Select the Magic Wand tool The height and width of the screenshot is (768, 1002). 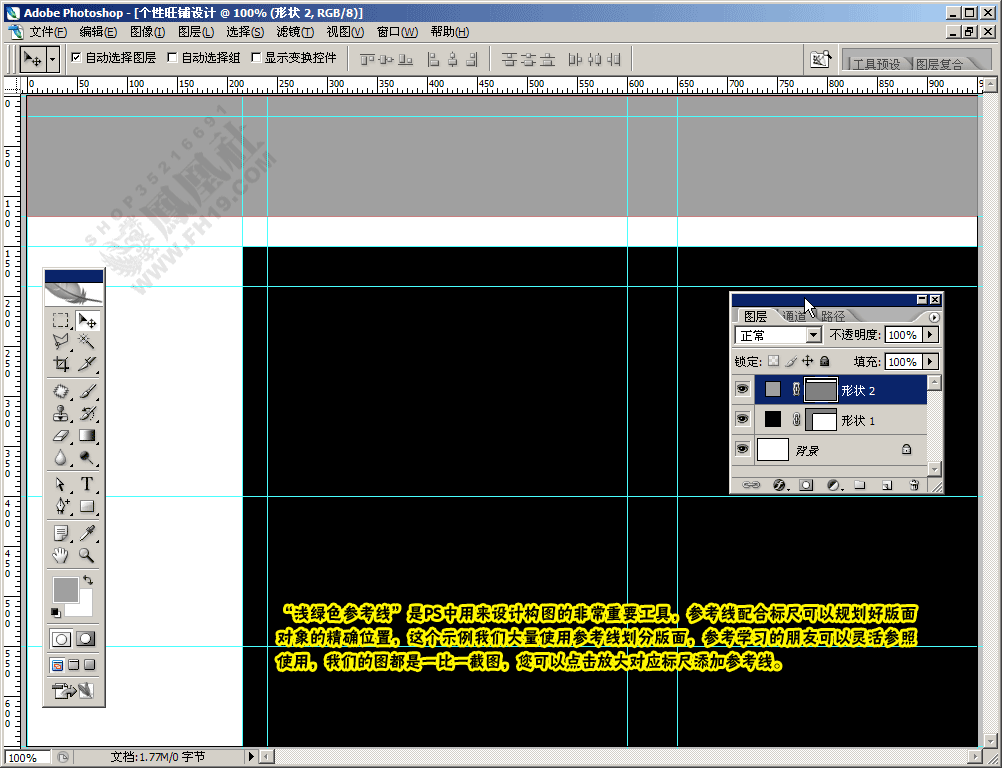(x=87, y=342)
